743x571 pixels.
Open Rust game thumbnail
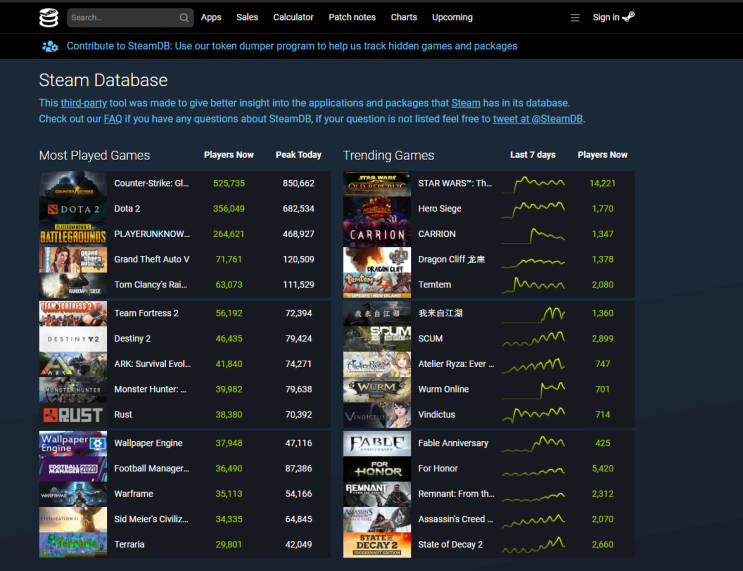(x=73, y=415)
